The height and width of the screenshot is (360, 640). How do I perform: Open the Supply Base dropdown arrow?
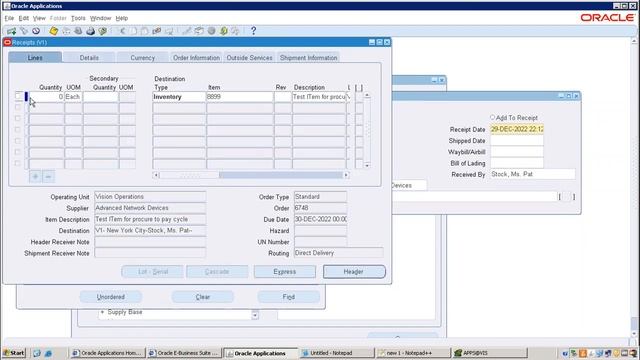(x=255, y=315)
